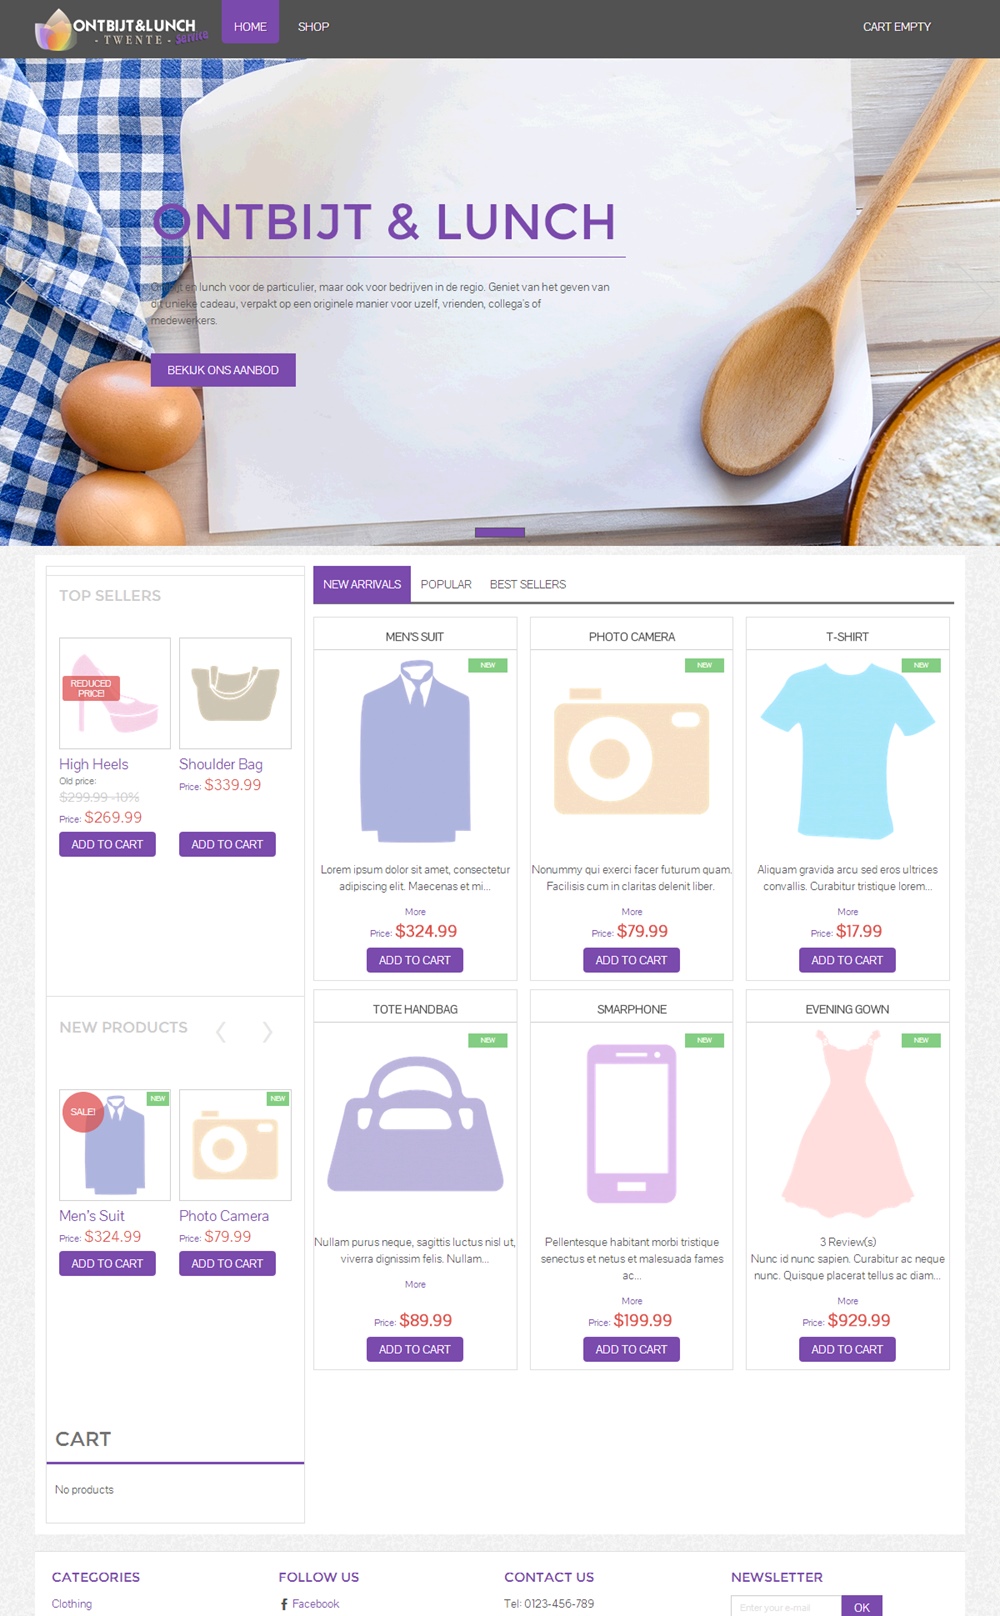
Task: Open the Photo Camera product image in New Arrivals
Action: [x=632, y=751]
